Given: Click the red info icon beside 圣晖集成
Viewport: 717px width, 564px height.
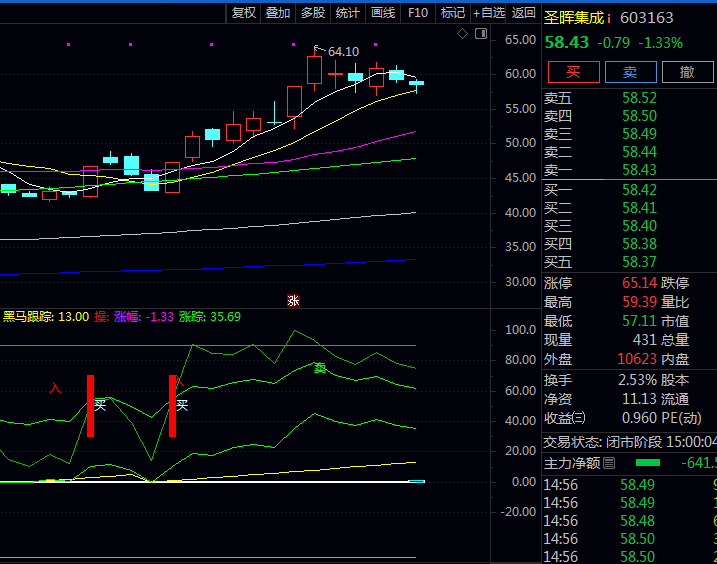Looking at the screenshot, I should (x=610, y=17).
